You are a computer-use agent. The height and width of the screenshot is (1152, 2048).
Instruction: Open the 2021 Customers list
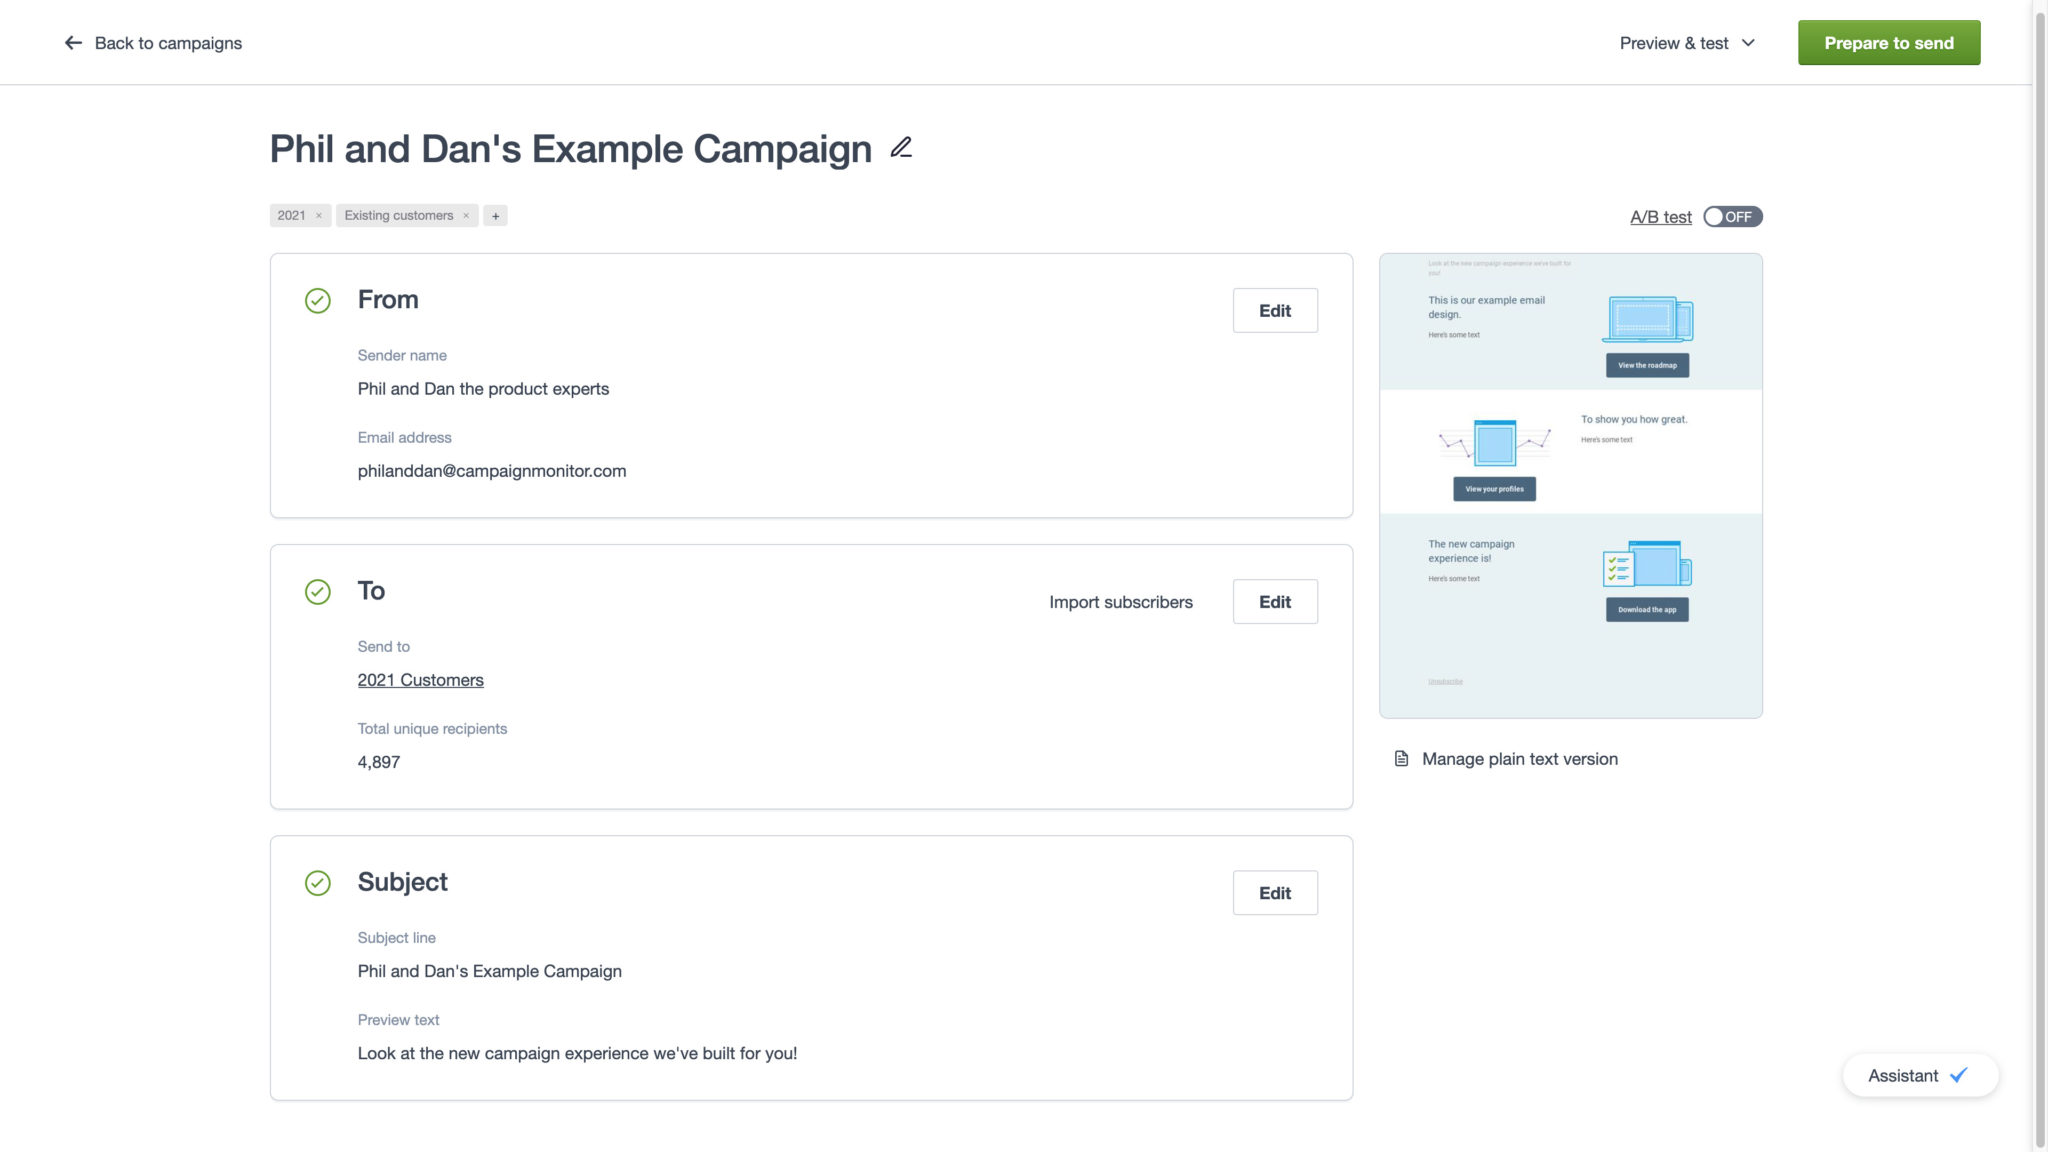click(420, 679)
